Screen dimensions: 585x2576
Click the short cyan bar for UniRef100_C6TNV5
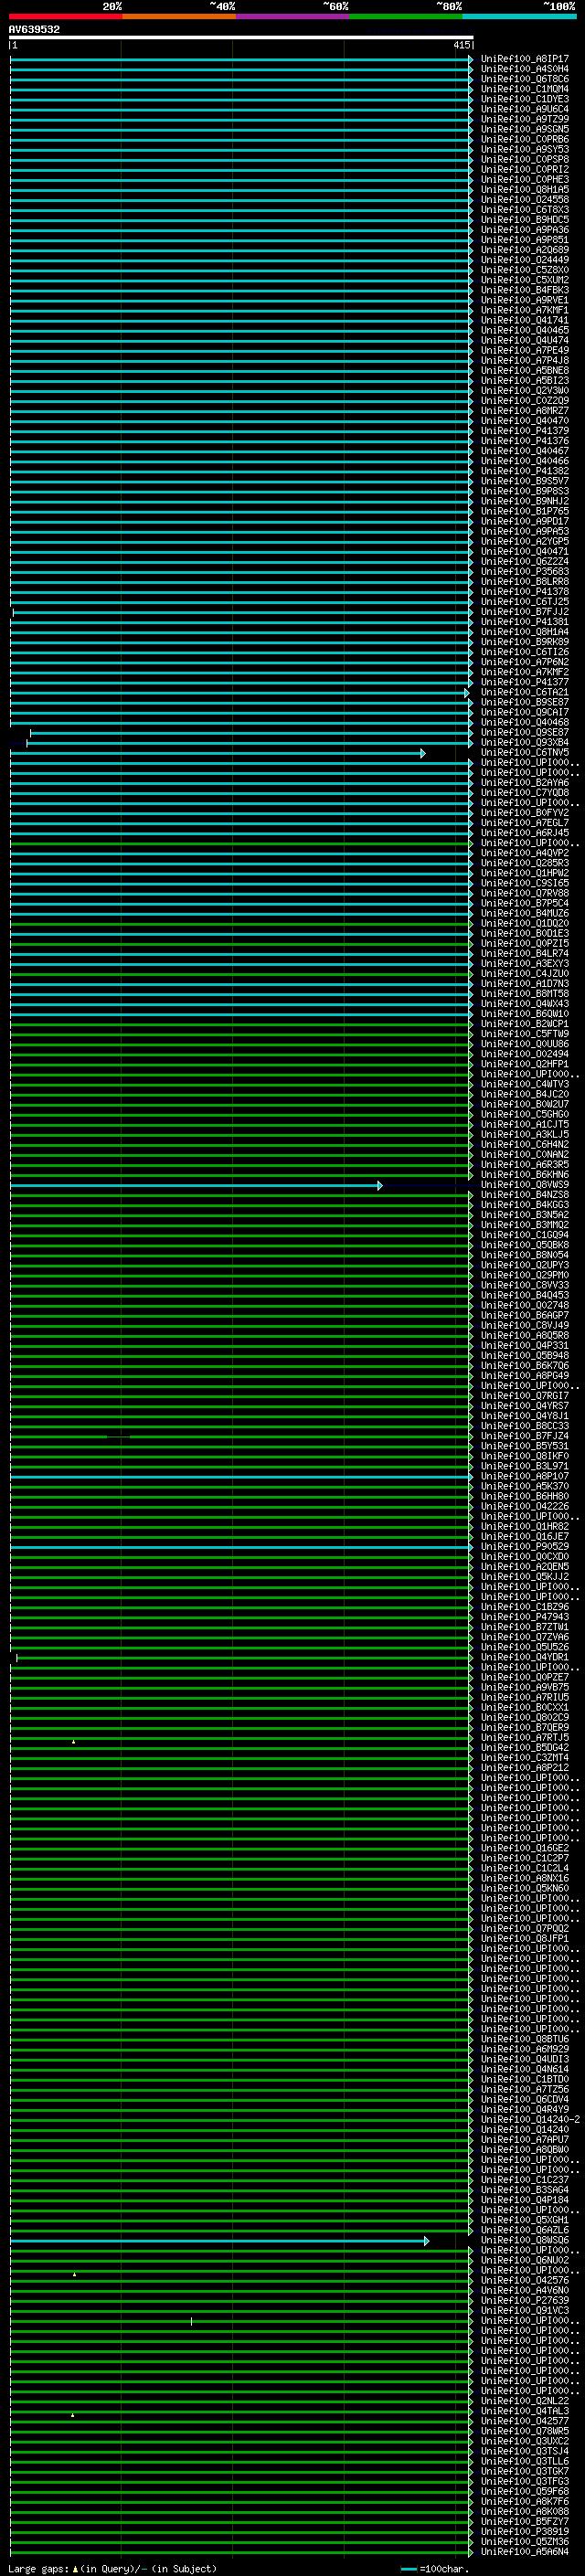click(217, 753)
